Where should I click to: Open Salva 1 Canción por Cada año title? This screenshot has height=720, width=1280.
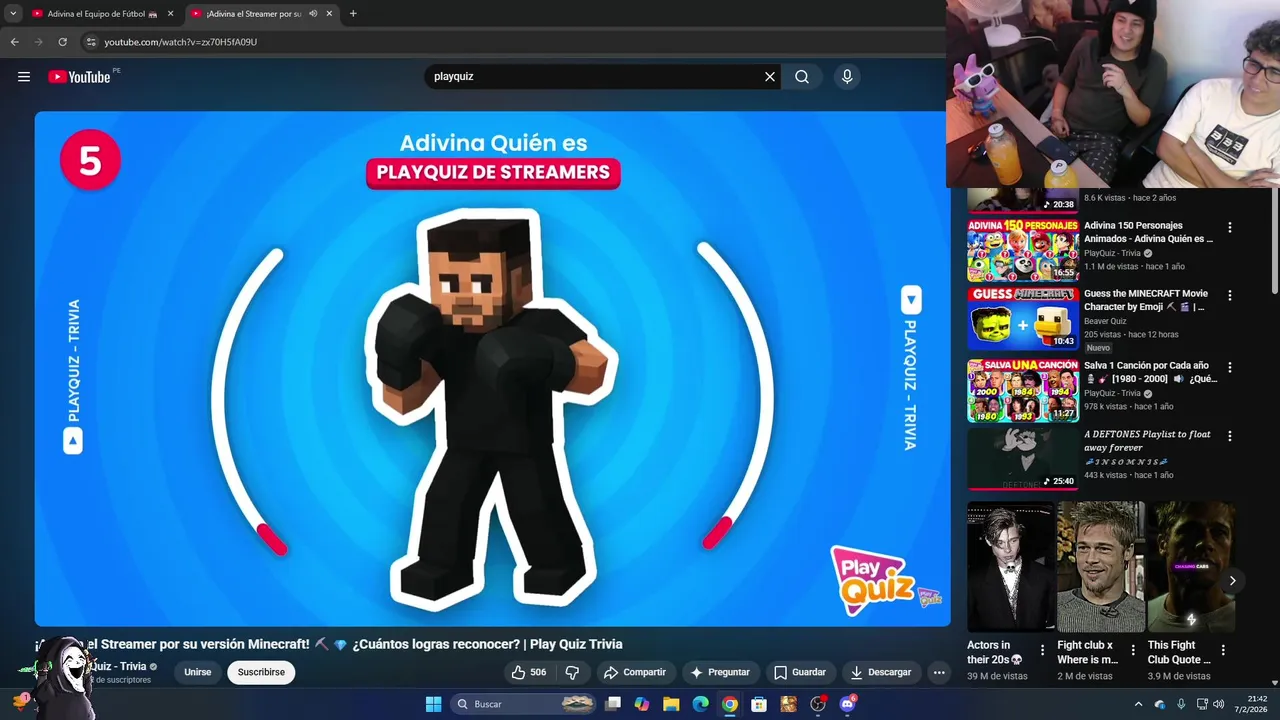click(x=1150, y=372)
